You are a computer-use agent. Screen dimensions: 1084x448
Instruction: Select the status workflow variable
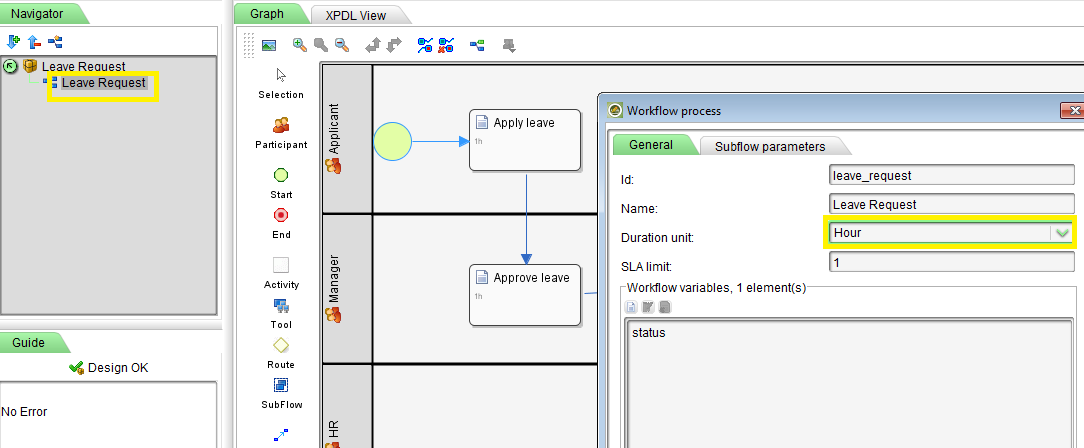click(649, 332)
